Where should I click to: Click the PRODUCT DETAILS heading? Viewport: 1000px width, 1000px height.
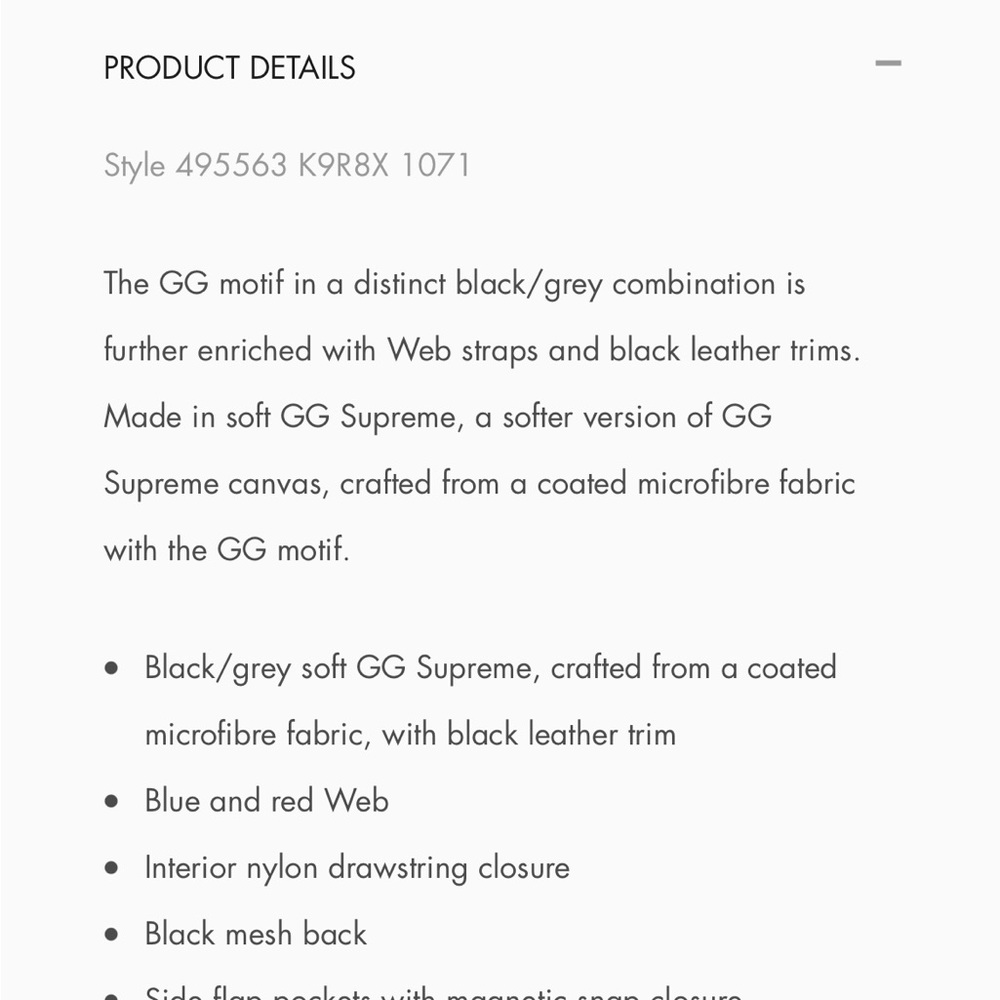coord(230,68)
